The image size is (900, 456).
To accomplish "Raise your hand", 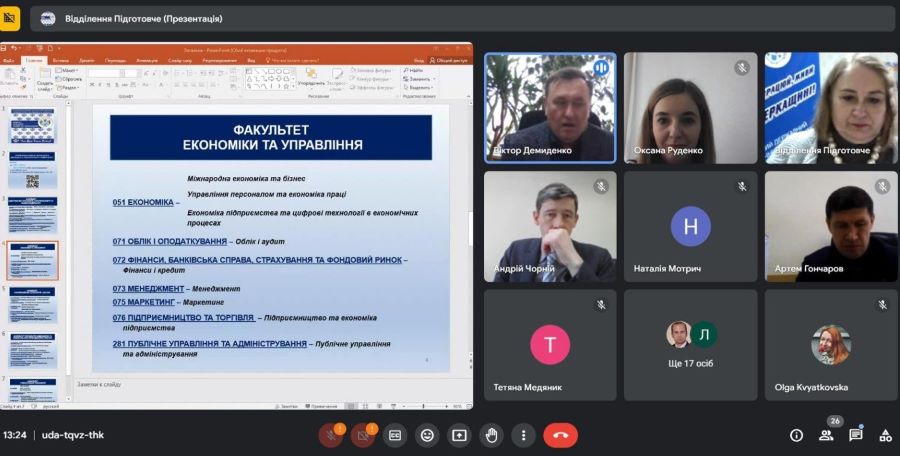I will tap(491, 435).
